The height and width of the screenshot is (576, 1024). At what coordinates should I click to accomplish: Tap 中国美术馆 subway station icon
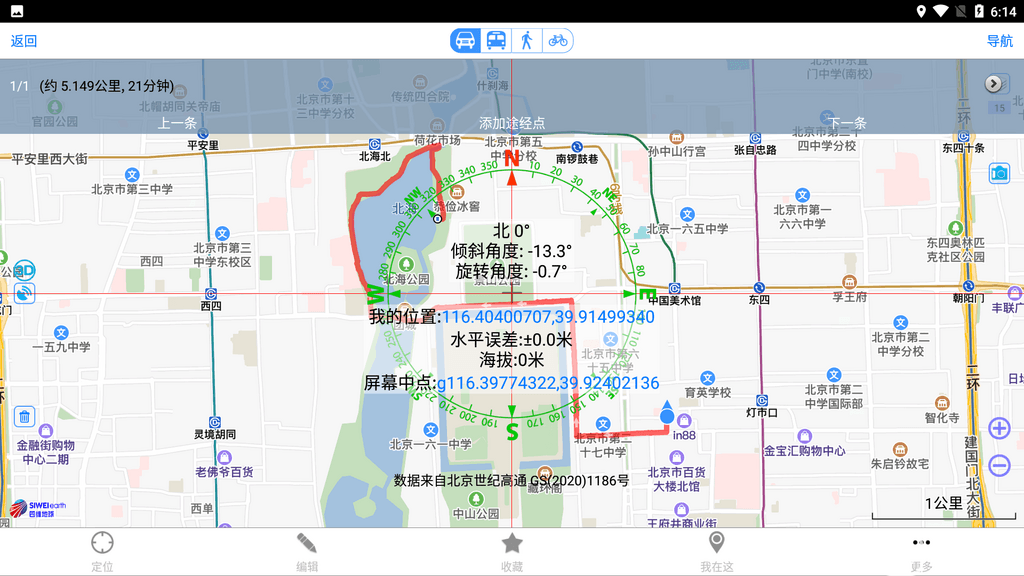tap(675, 288)
